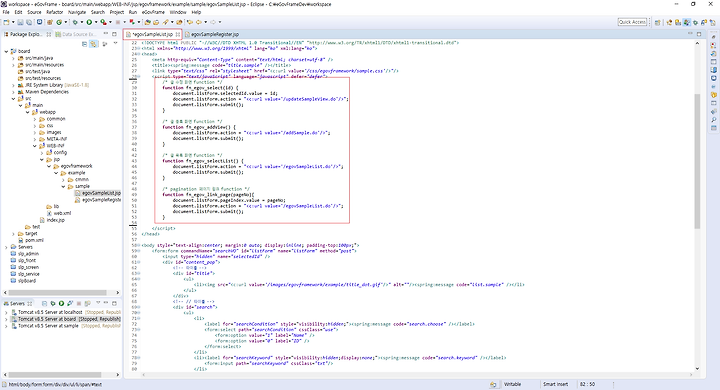Open the Debug button dropdown arrow

[81, 22]
